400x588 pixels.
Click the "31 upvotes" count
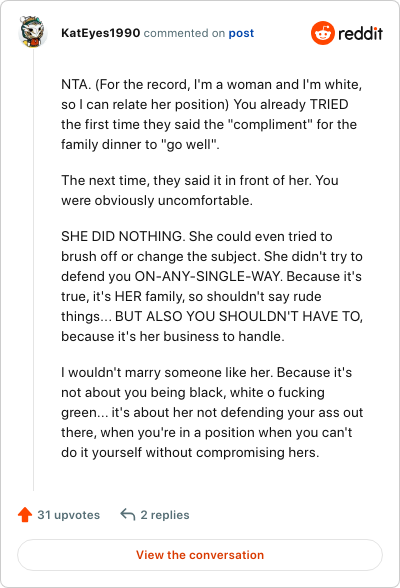tap(69, 515)
